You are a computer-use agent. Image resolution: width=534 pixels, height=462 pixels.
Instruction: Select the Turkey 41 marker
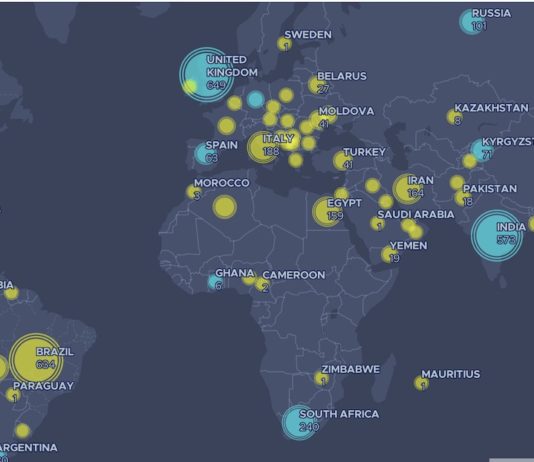[342, 161]
